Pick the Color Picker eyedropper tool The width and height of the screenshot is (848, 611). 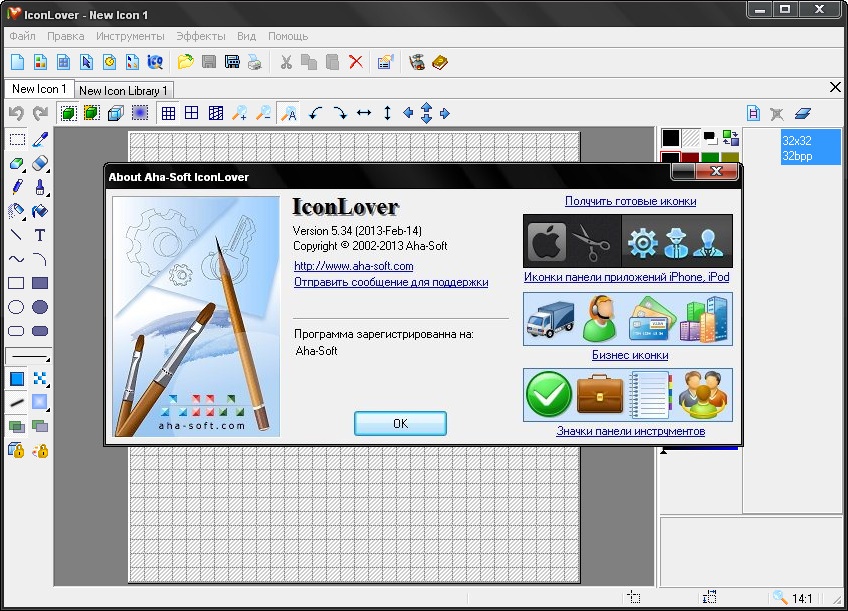point(40,140)
